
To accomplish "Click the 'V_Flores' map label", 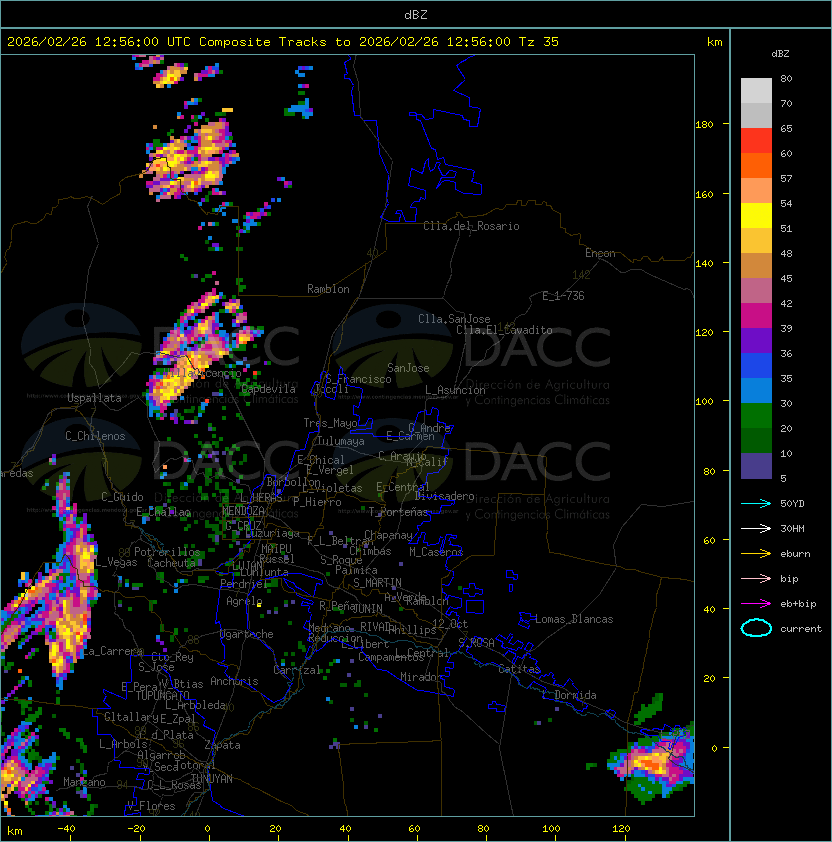I will tap(151, 806).
